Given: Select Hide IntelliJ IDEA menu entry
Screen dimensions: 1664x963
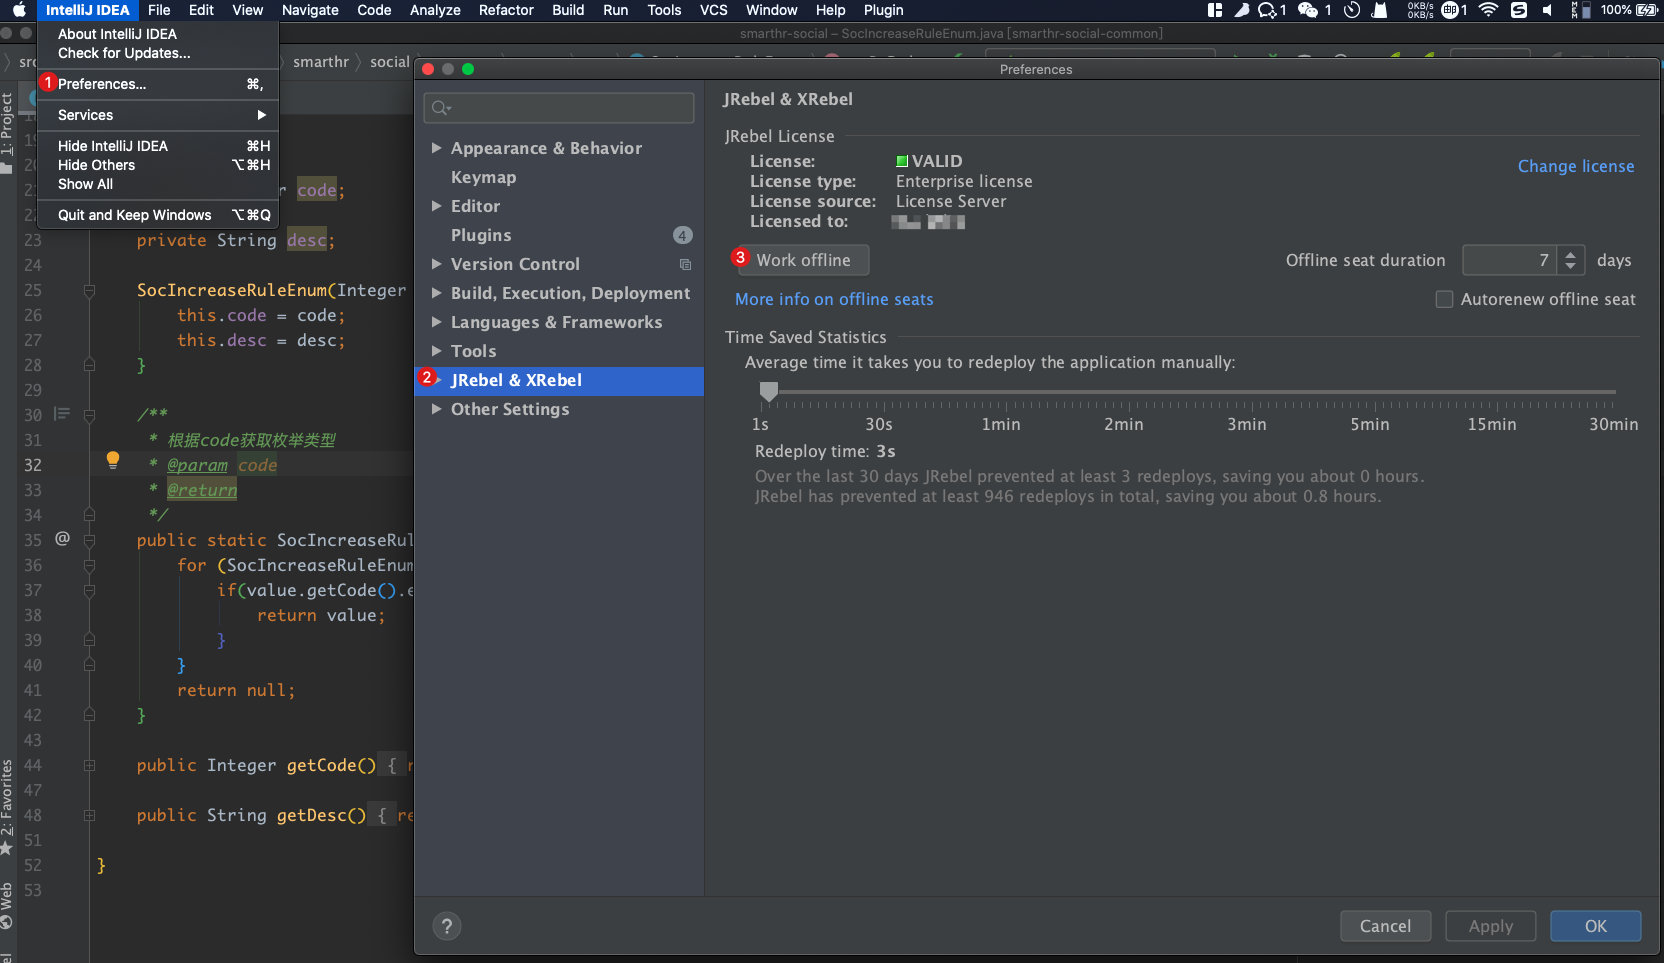Looking at the screenshot, I should coord(158,146).
